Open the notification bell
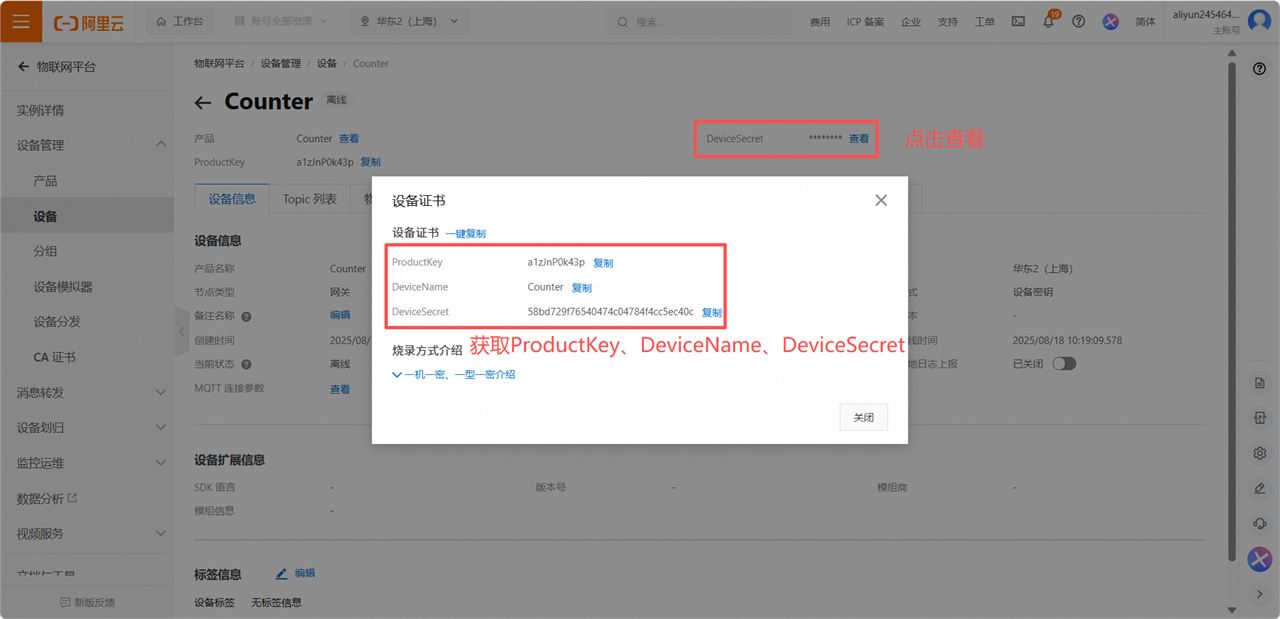This screenshot has height=619, width=1280. [1048, 21]
